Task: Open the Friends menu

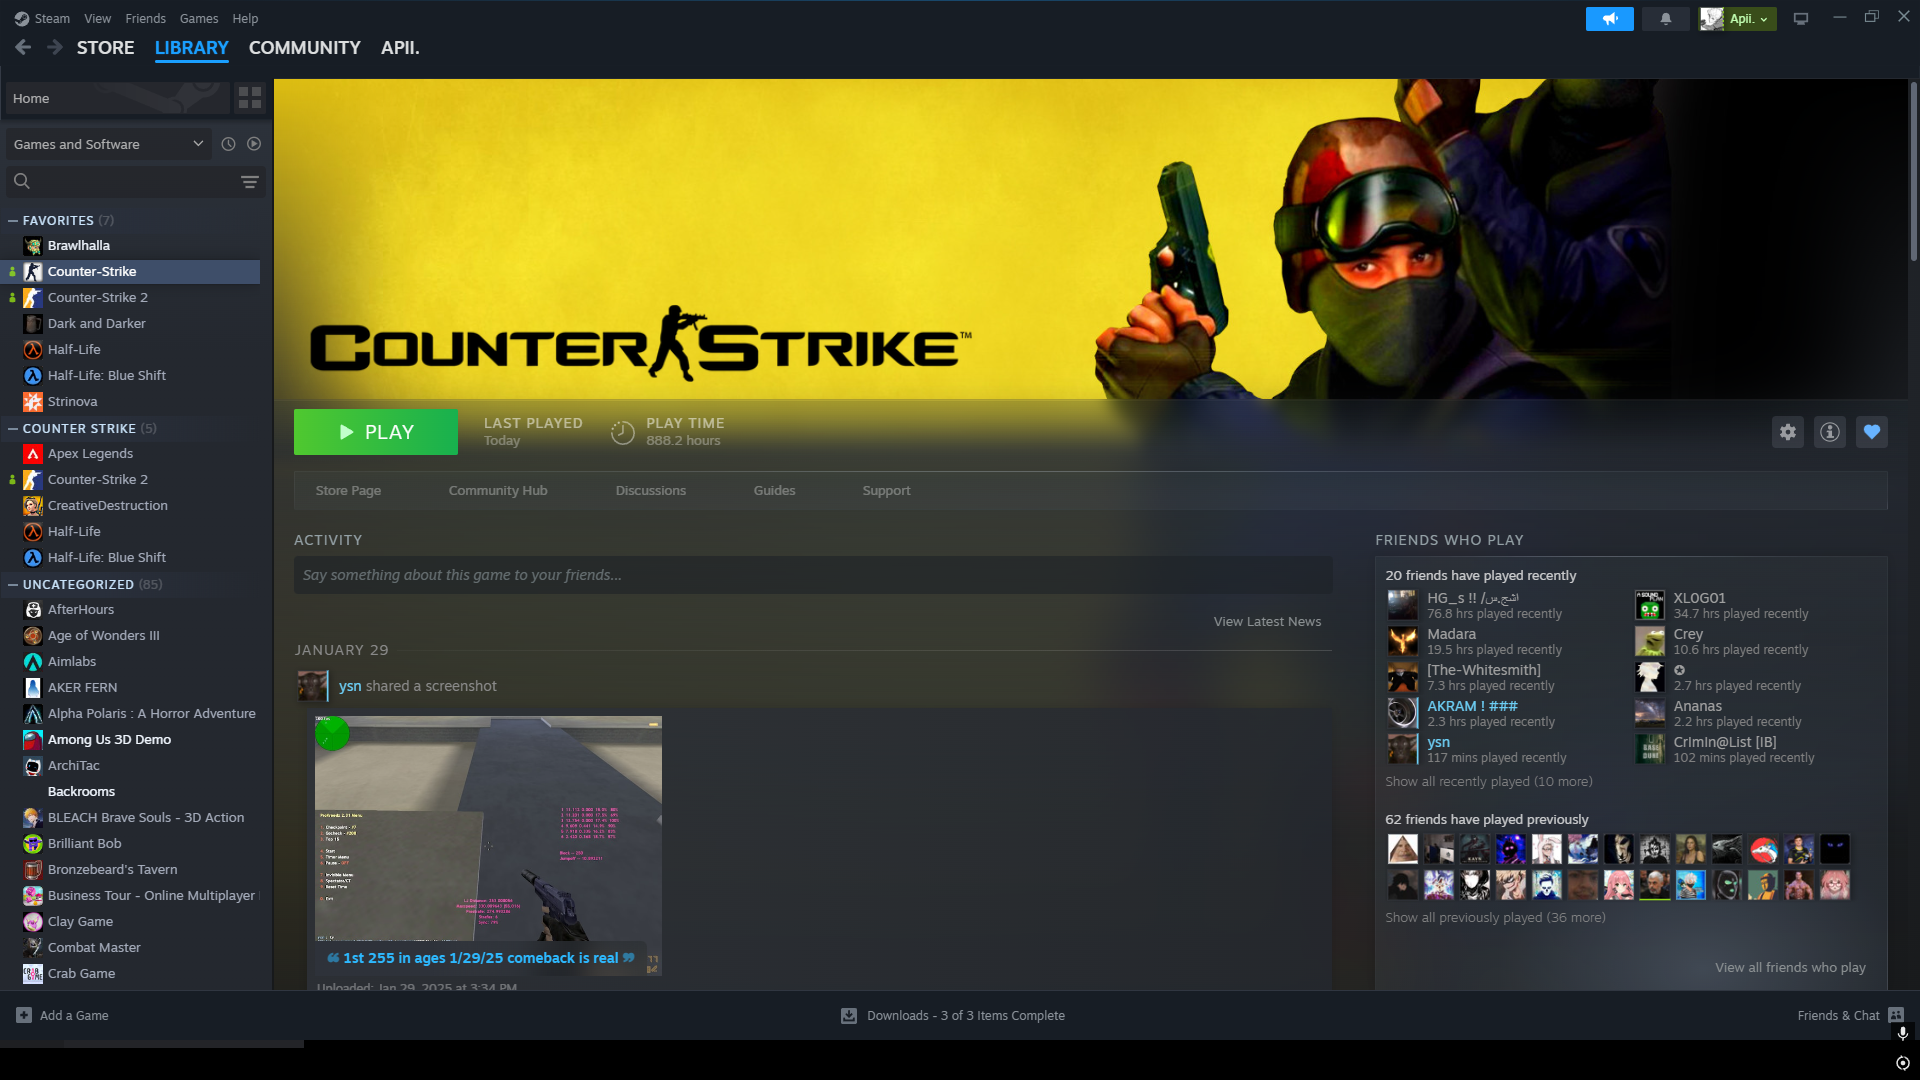Action: pyautogui.click(x=145, y=19)
